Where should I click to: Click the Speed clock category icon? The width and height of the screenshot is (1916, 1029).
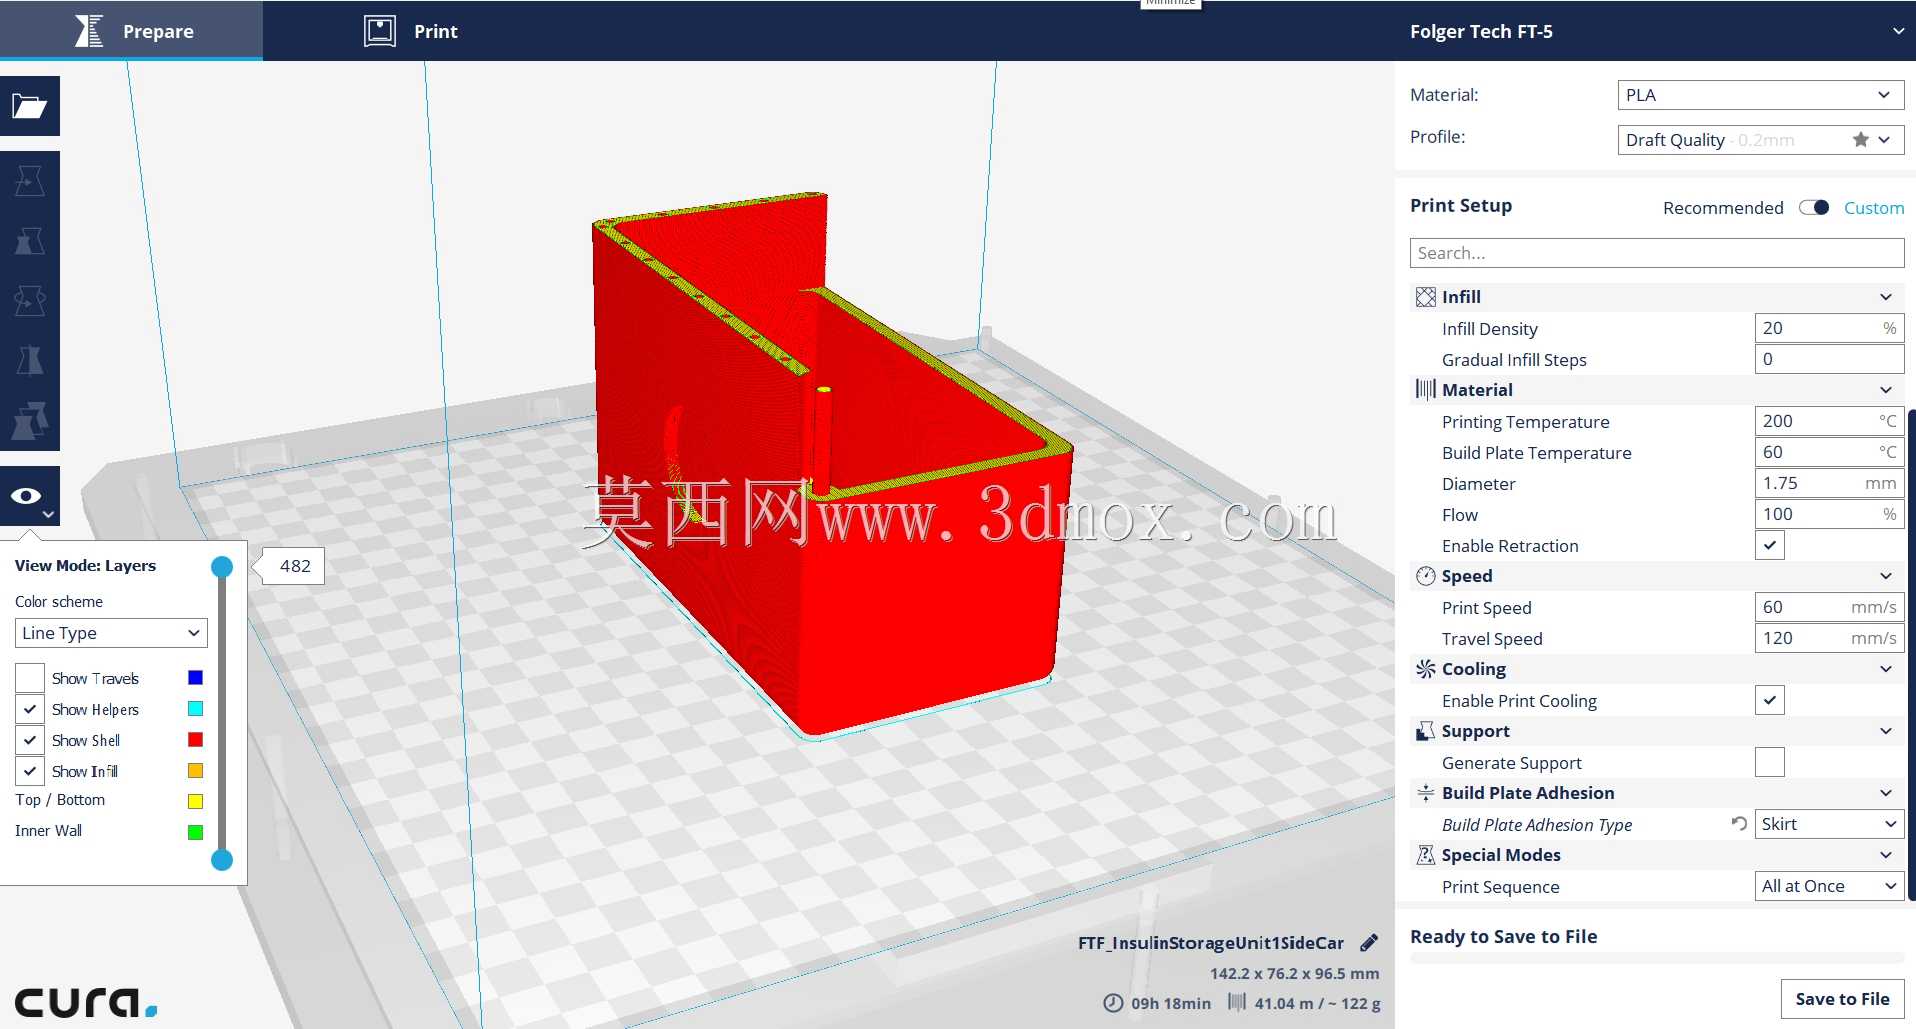(1426, 576)
